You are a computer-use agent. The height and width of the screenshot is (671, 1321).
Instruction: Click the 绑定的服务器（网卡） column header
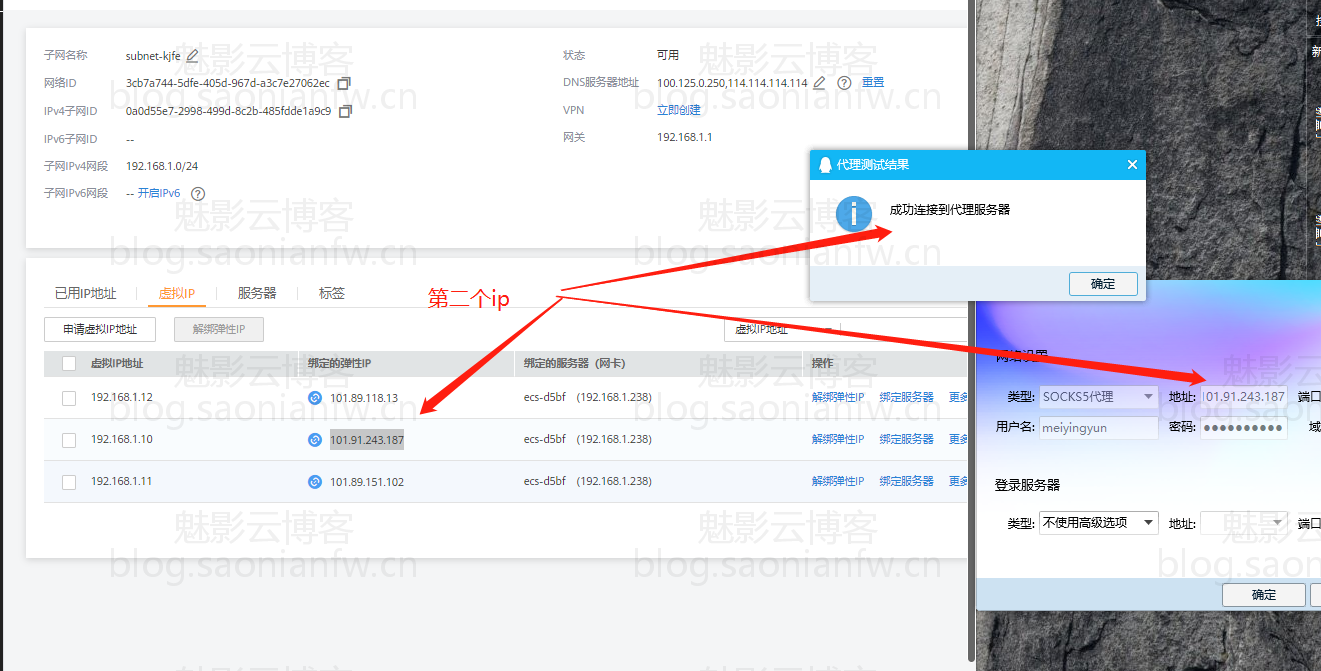575,364
